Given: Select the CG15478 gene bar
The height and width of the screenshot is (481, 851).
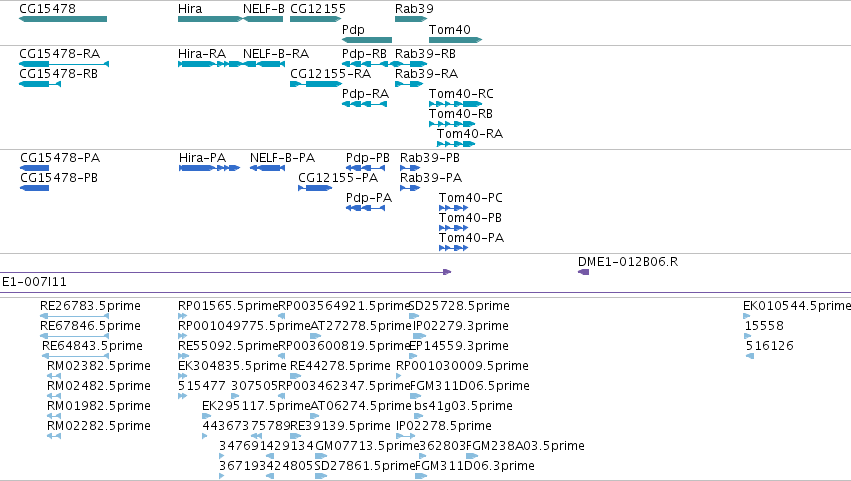Looking at the screenshot, I should point(63,19).
